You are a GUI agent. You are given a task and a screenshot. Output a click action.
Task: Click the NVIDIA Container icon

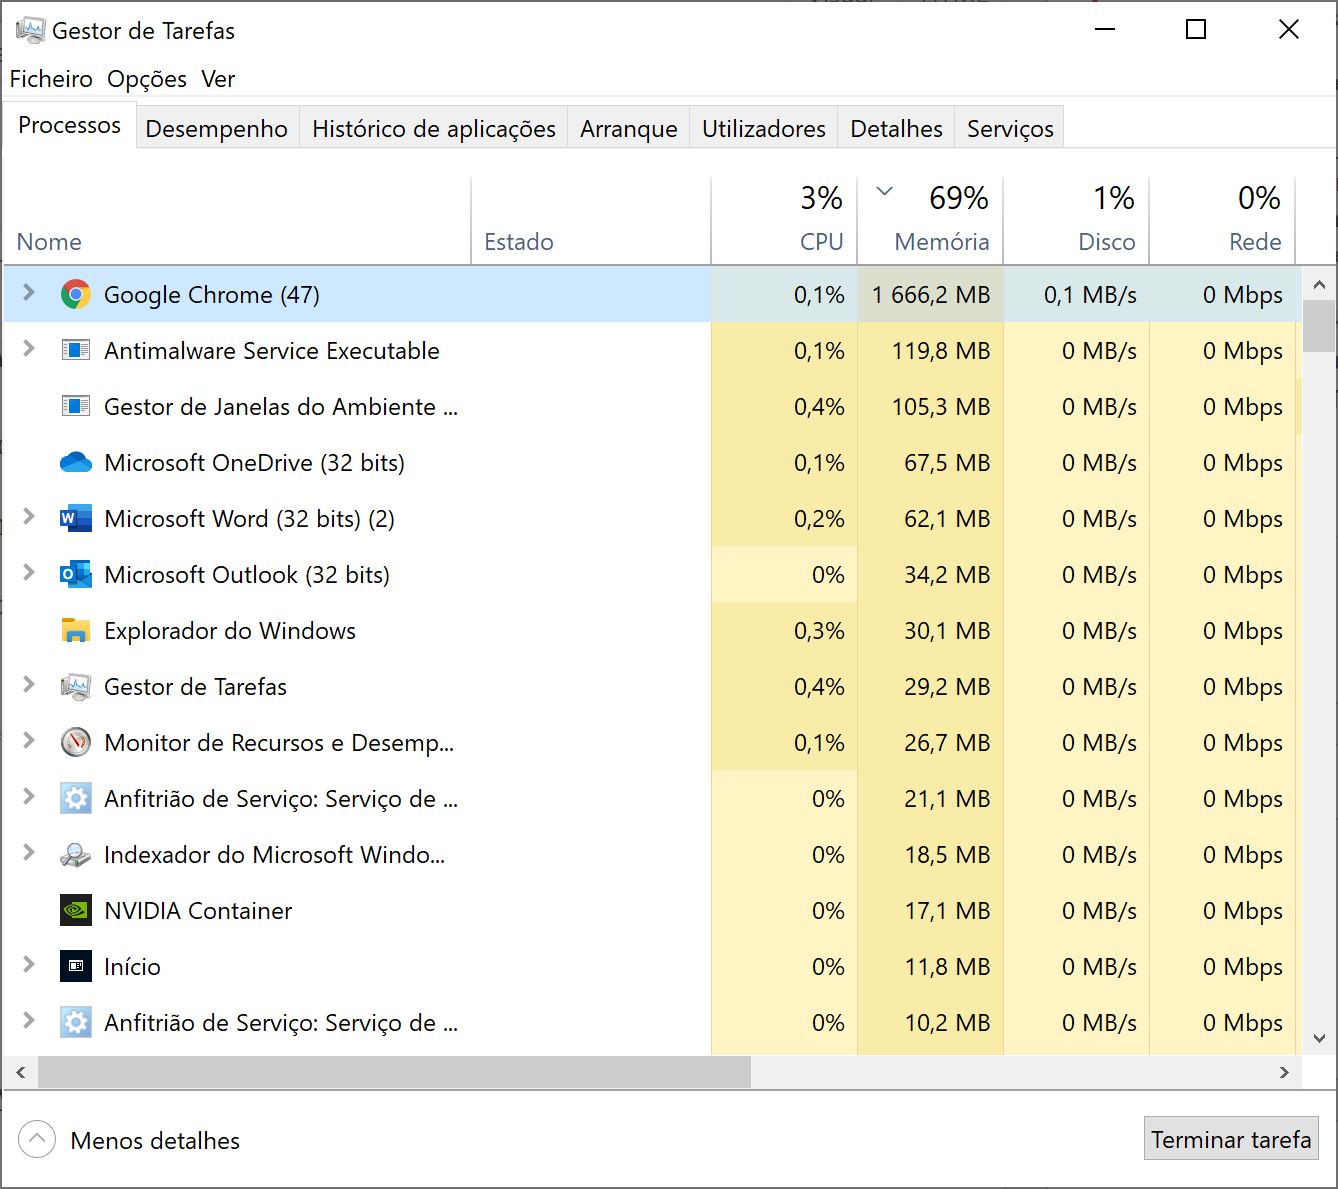(x=76, y=911)
